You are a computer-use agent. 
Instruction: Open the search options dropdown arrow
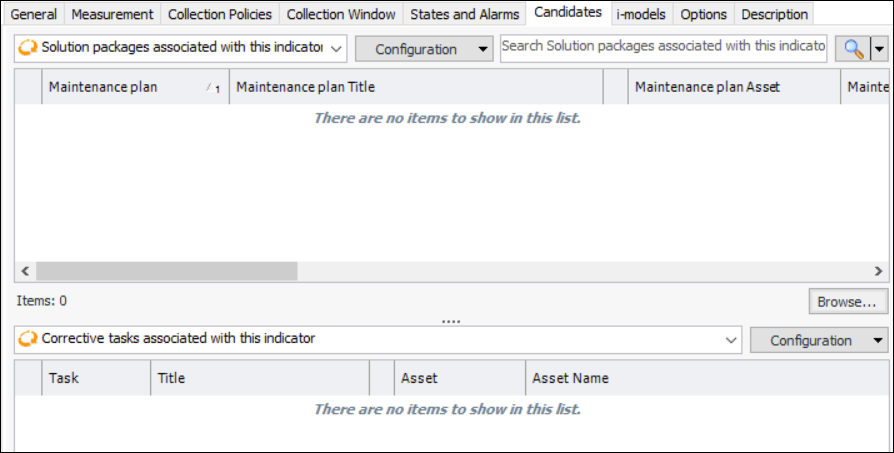point(879,48)
